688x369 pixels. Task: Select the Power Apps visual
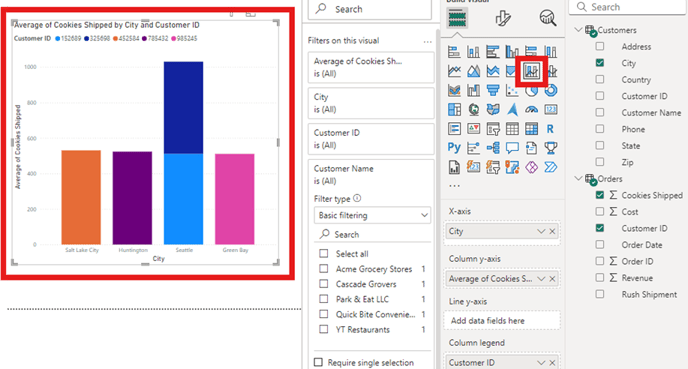[531, 167]
